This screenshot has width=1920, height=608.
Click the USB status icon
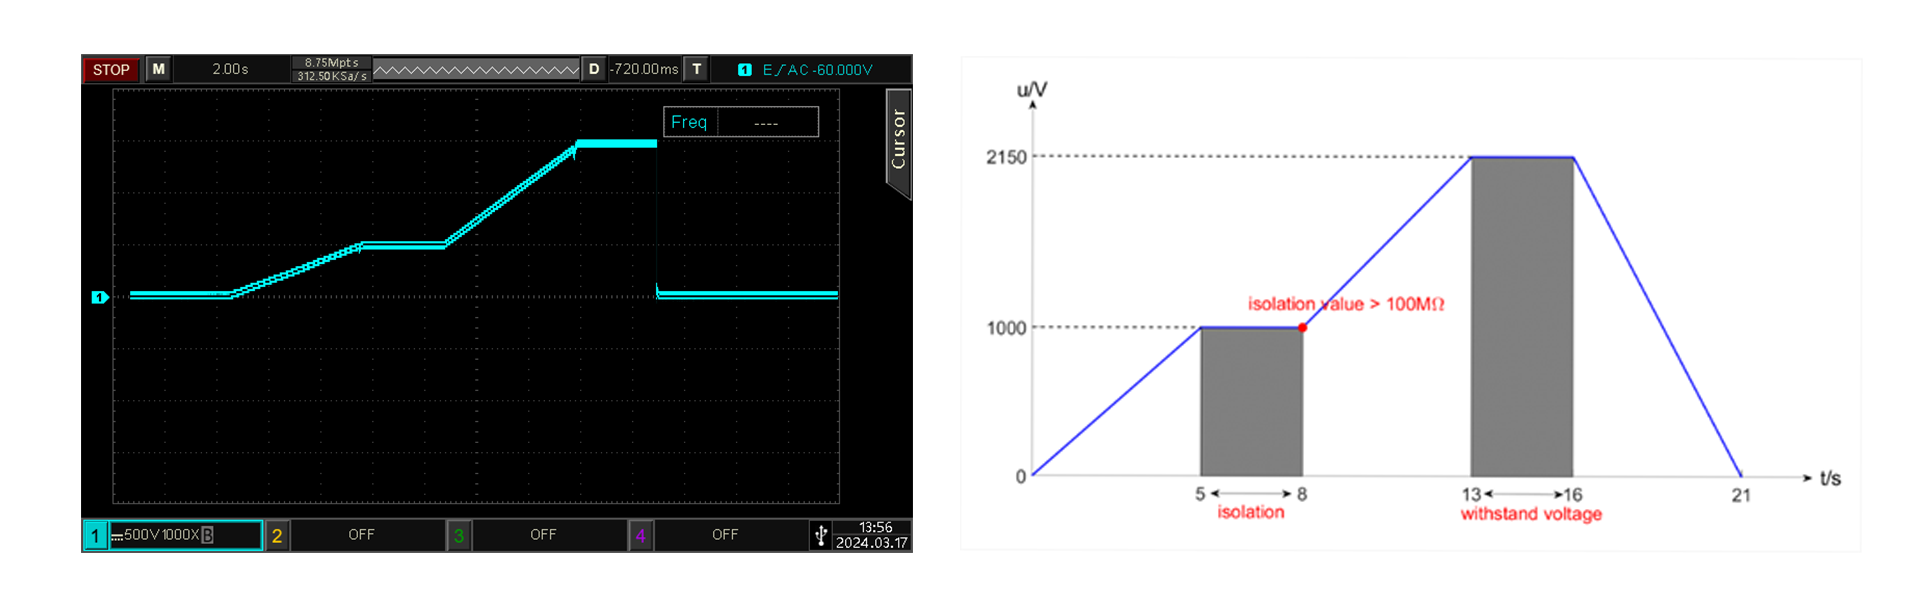[820, 535]
